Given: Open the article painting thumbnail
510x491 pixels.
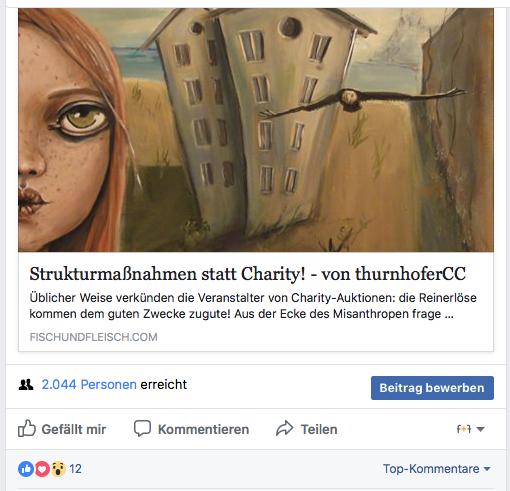Looking at the screenshot, I should (x=256, y=130).
